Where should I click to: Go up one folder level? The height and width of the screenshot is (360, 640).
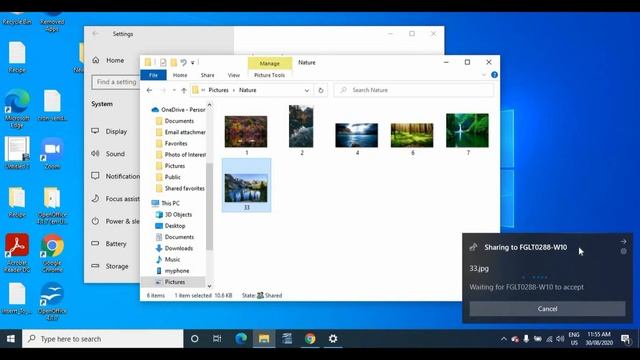pos(184,90)
